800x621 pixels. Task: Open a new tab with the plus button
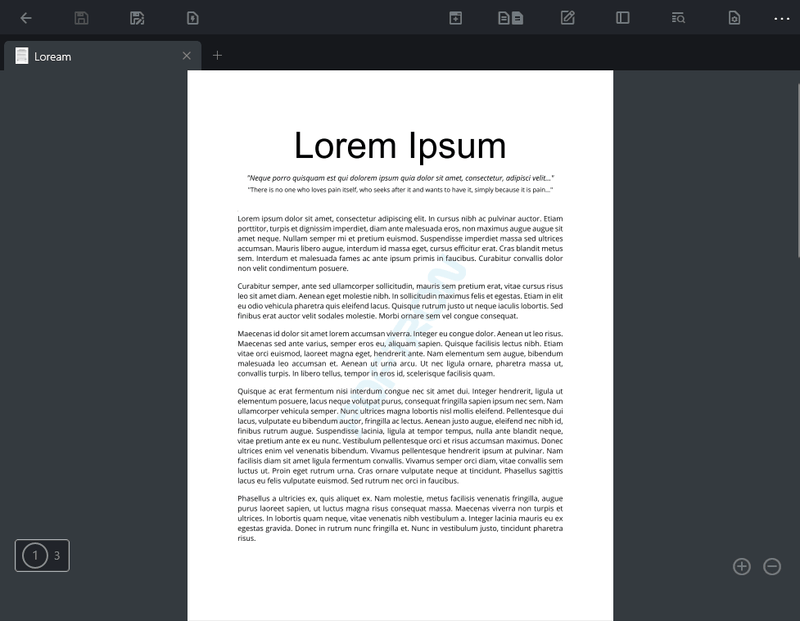(x=217, y=55)
